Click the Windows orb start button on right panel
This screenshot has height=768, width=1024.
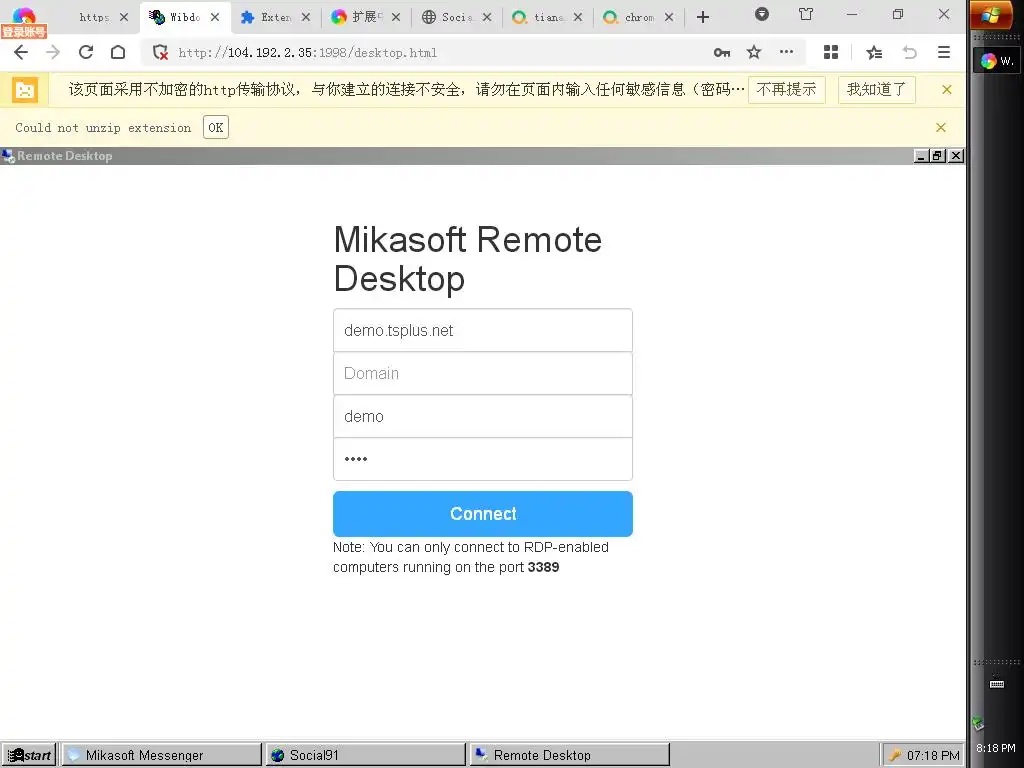[x=991, y=16]
